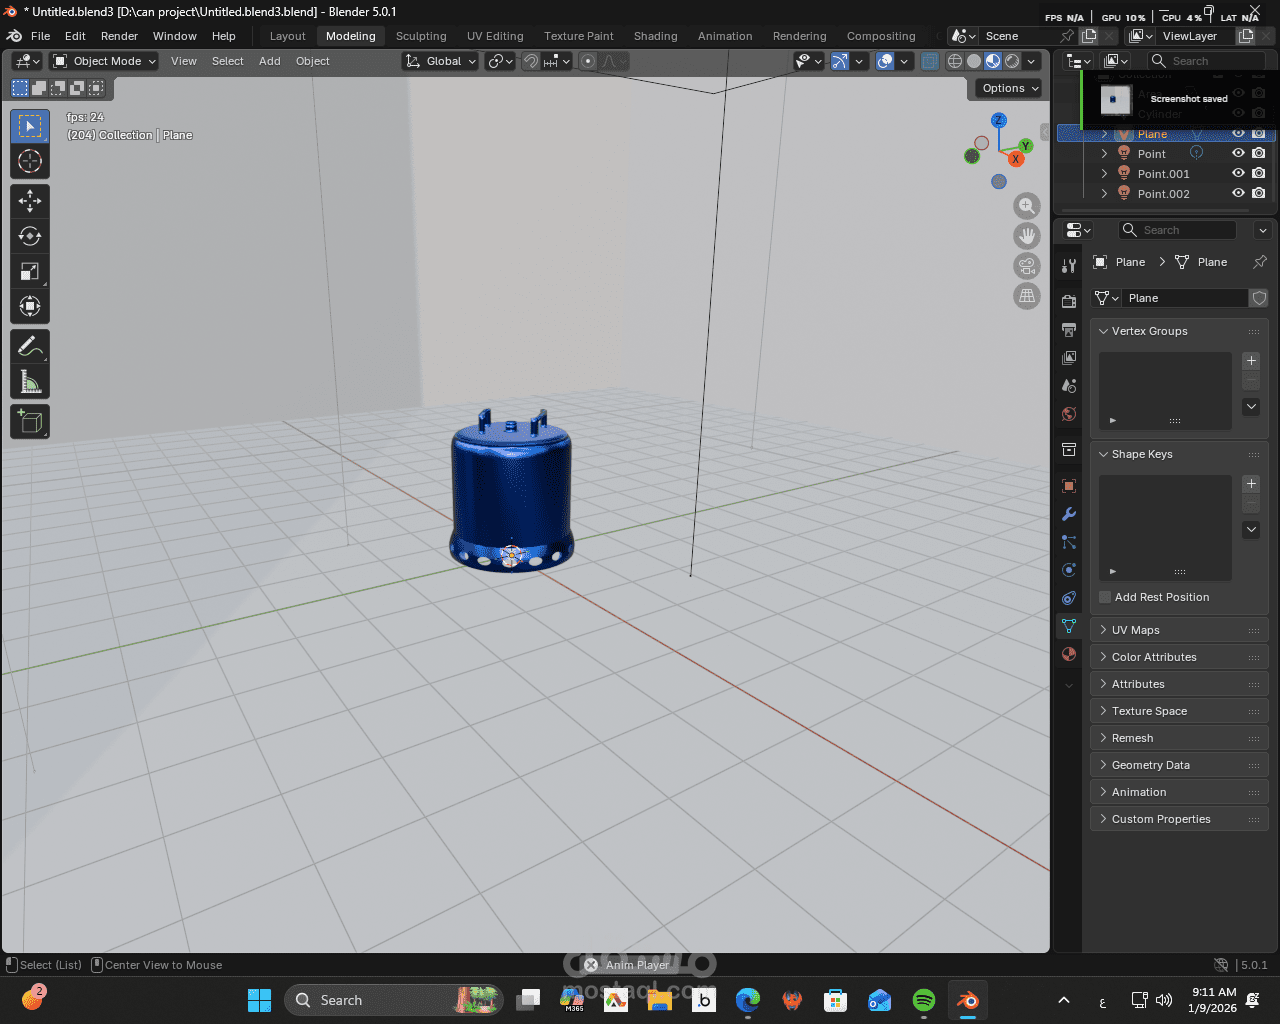Collapse the Vertex Groups panel
This screenshot has height=1024, width=1280.
(1178, 331)
